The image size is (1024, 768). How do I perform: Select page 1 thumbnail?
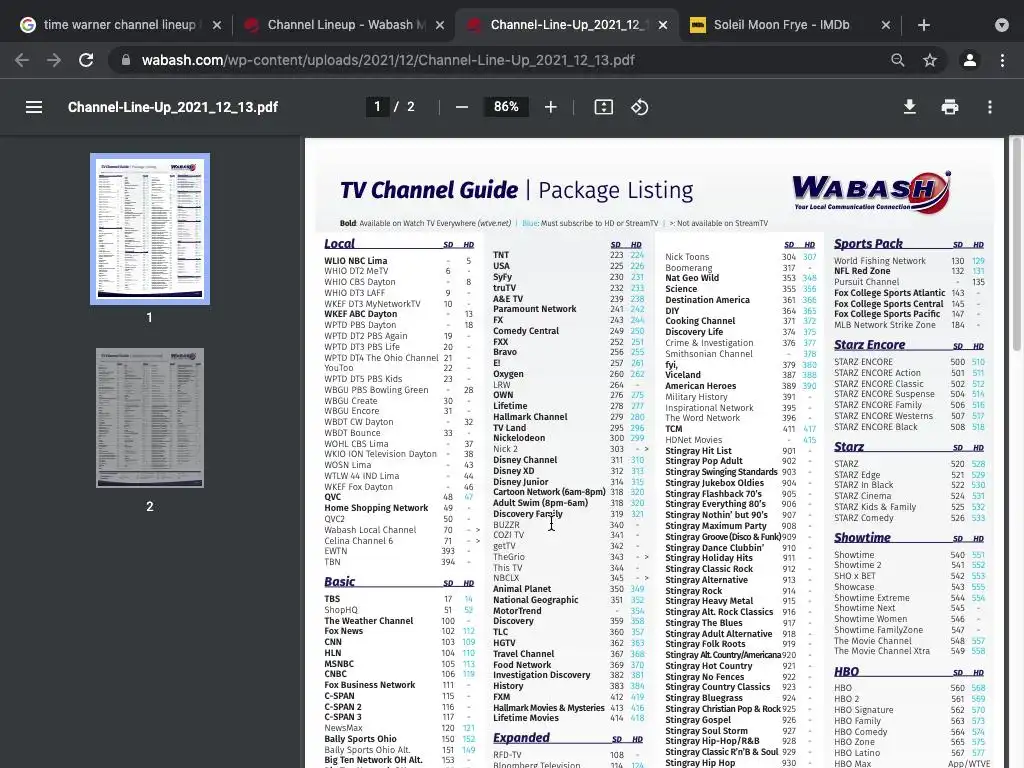150,229
